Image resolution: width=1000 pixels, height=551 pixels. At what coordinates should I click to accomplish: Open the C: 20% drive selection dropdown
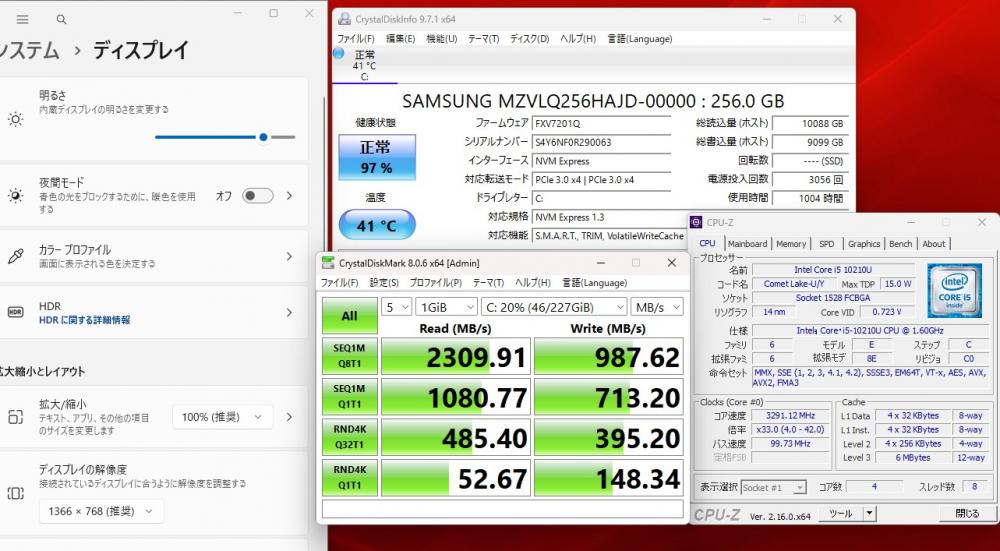point(554,307)
